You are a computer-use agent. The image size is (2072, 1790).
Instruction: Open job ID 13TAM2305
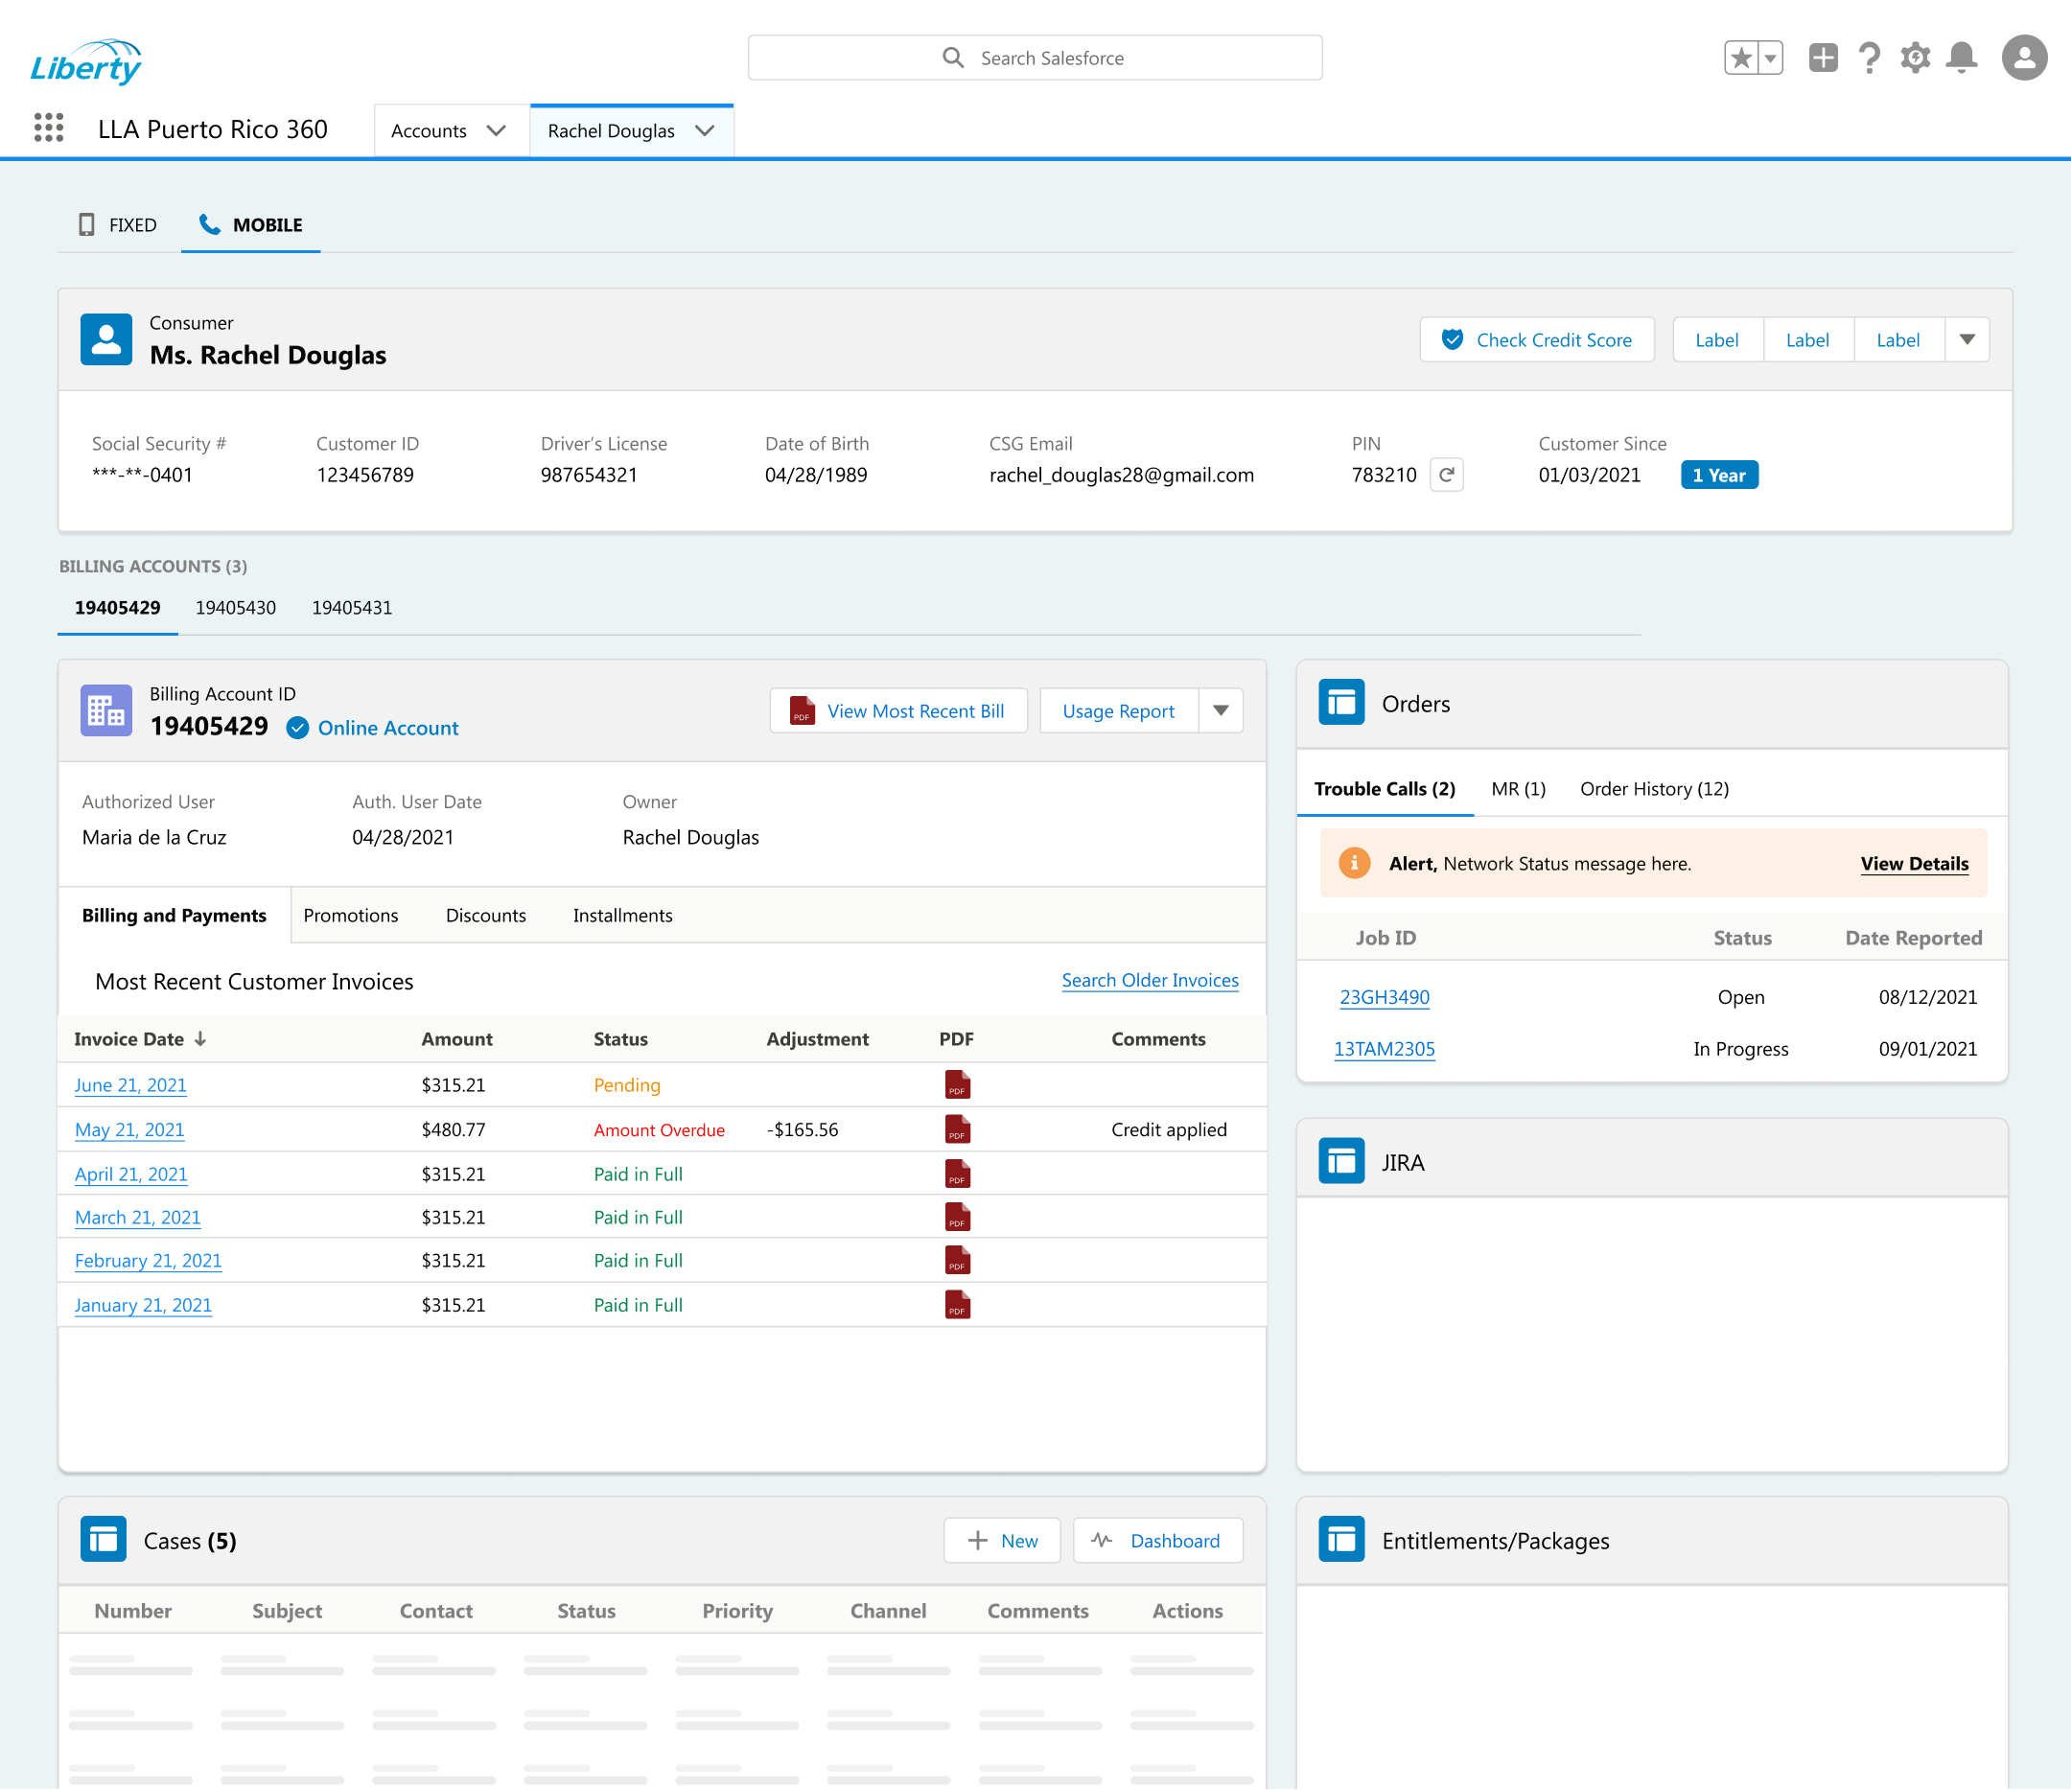coord(1384,1049)
